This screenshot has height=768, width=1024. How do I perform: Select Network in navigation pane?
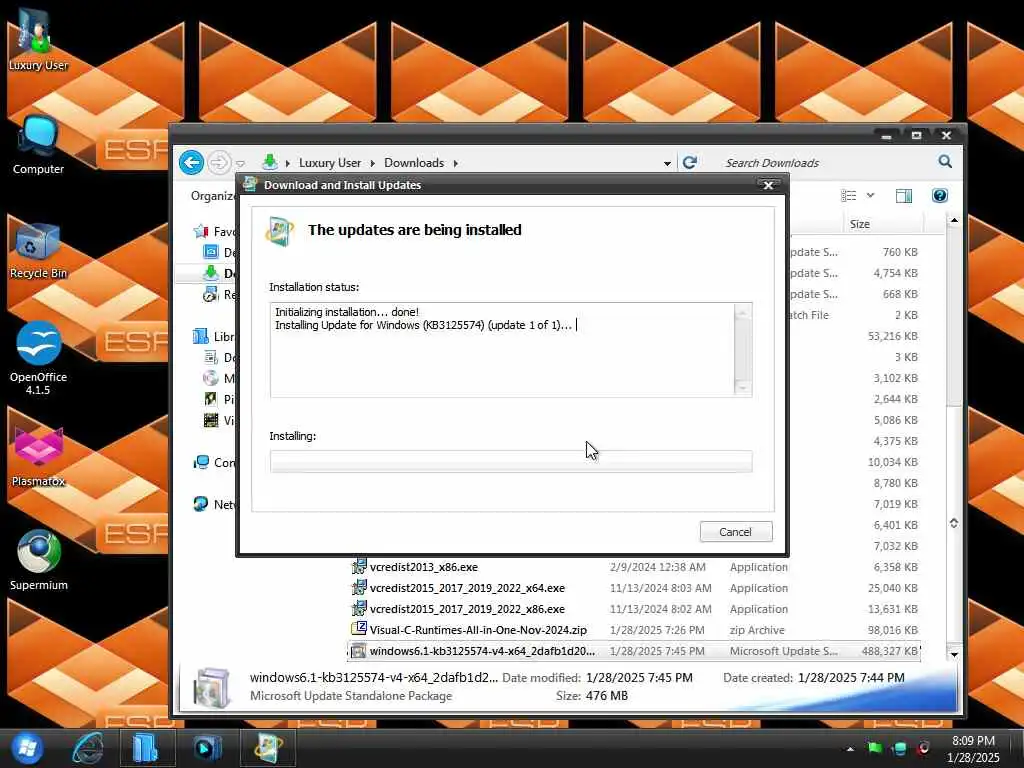tap(216, 504)
